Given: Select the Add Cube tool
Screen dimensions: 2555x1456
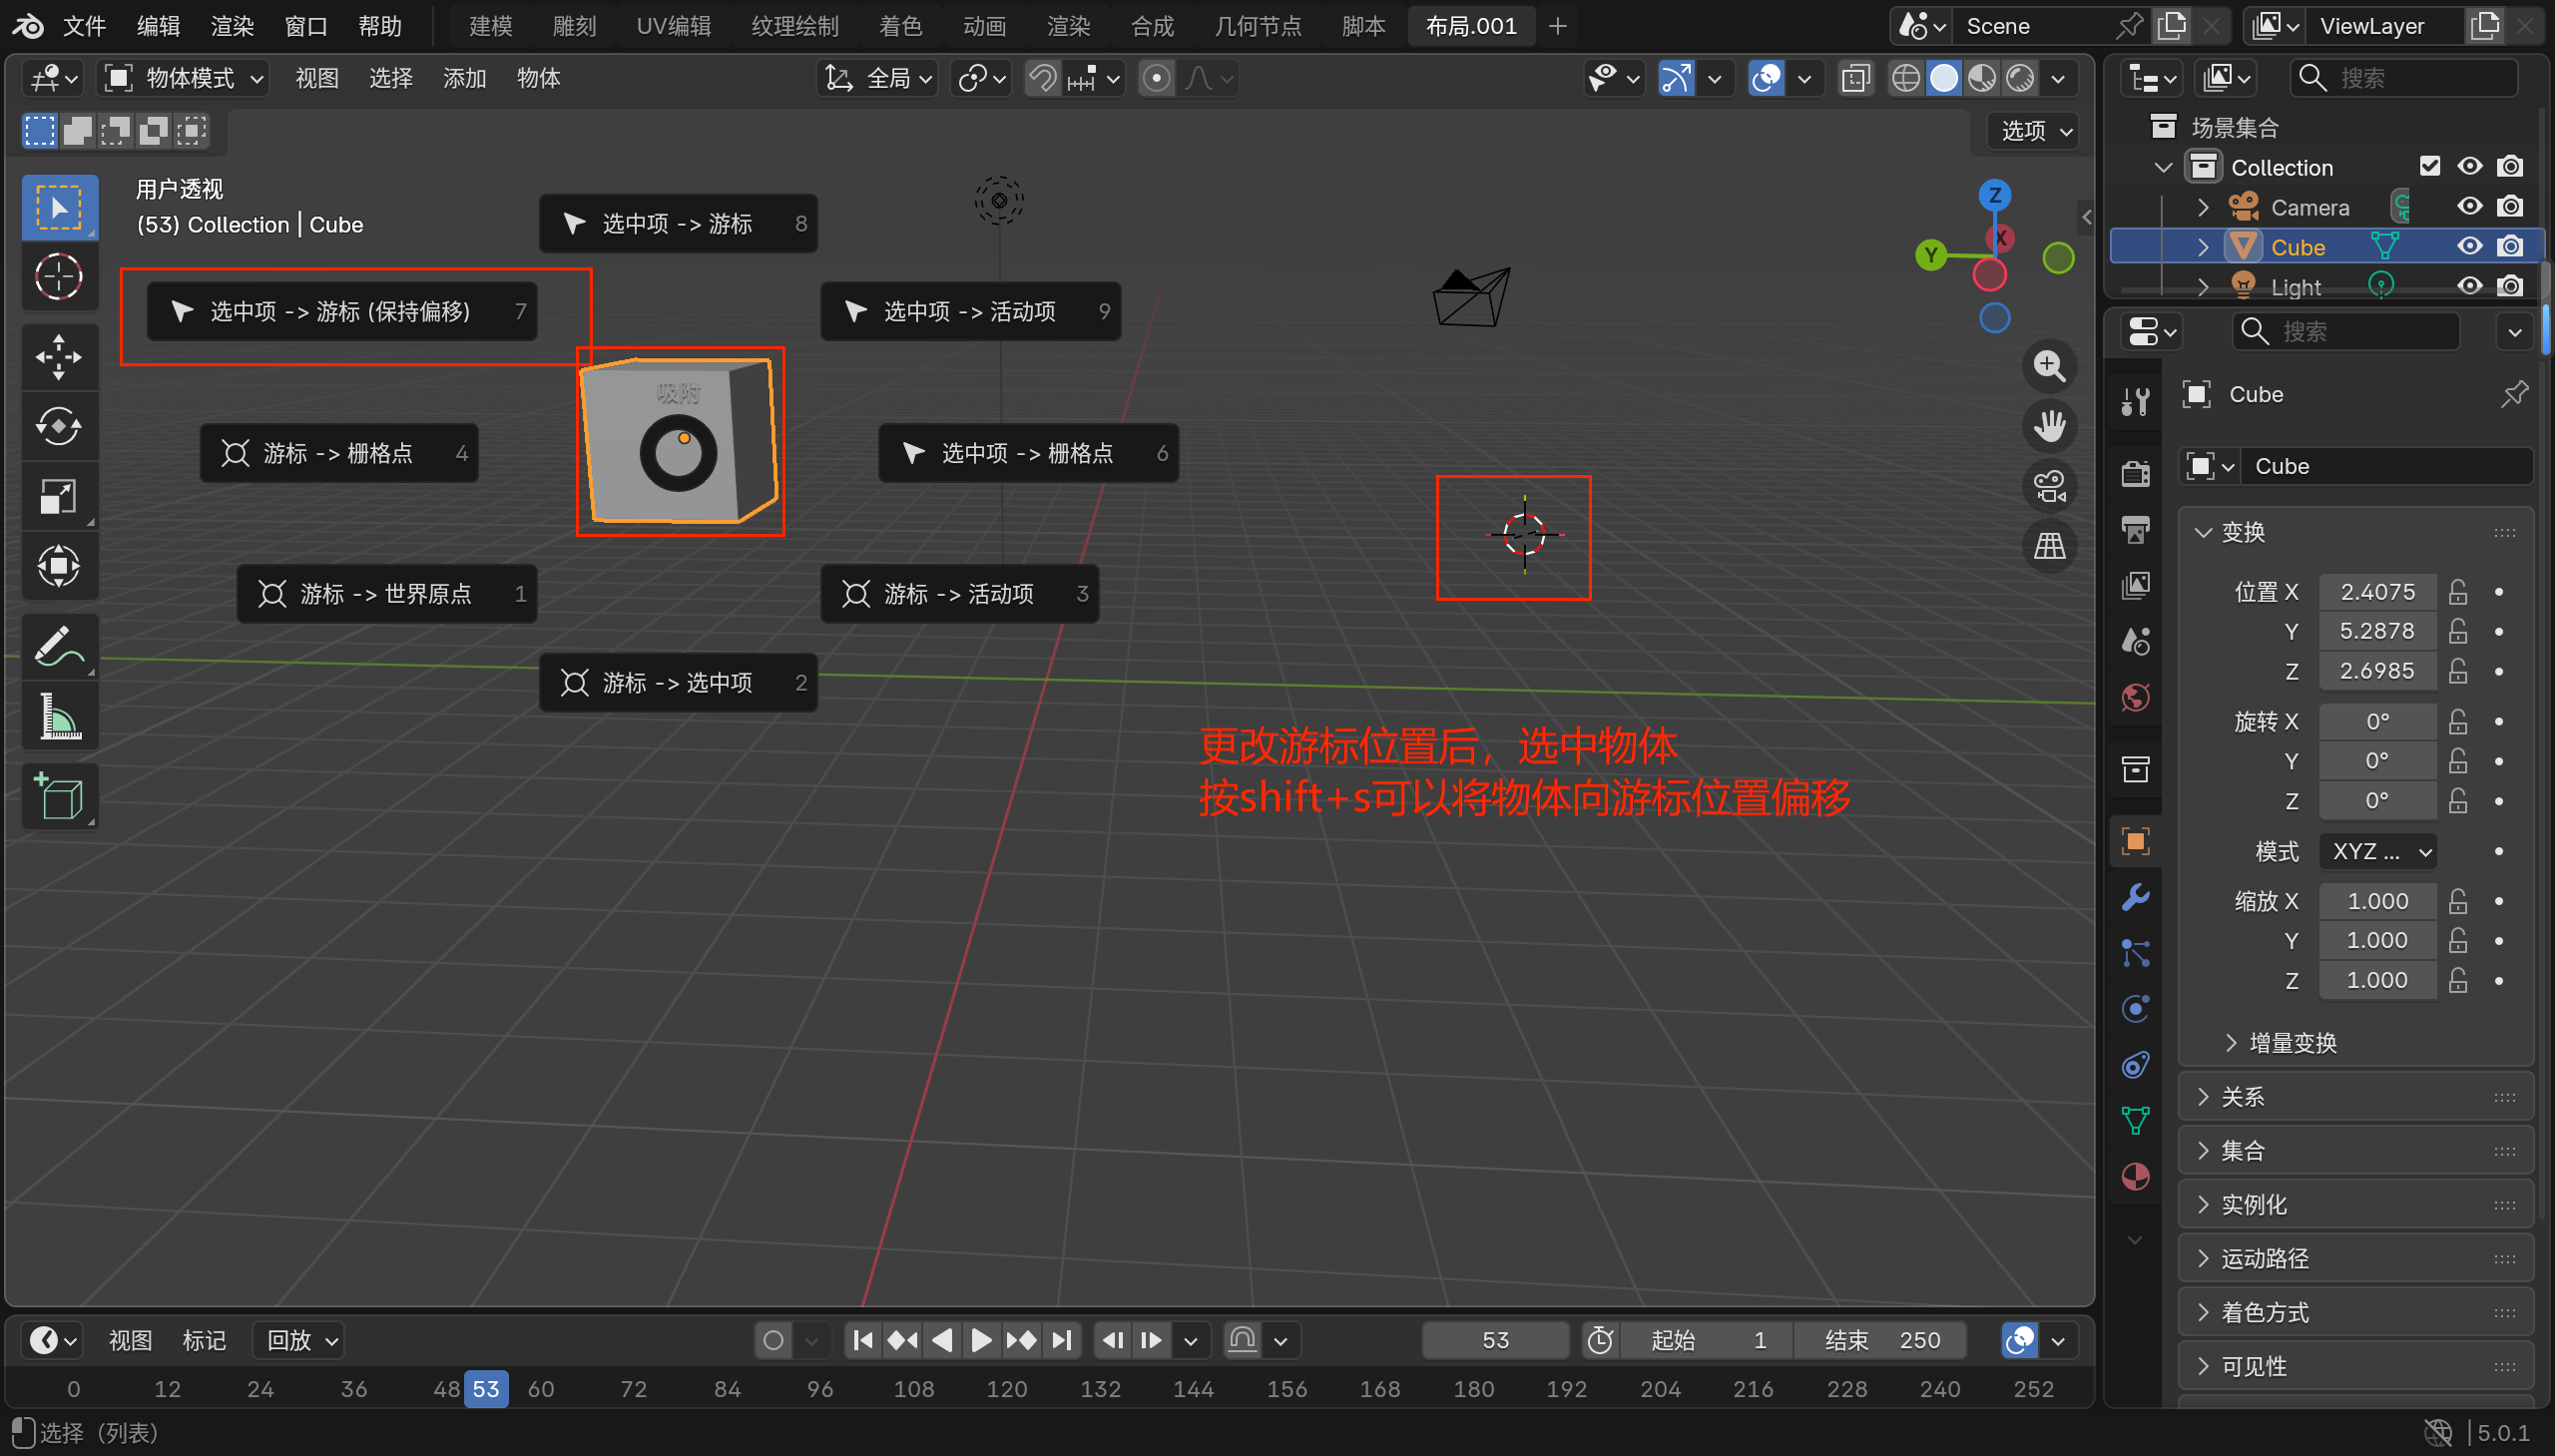Looking at the screenshot, I should point(58,797).
